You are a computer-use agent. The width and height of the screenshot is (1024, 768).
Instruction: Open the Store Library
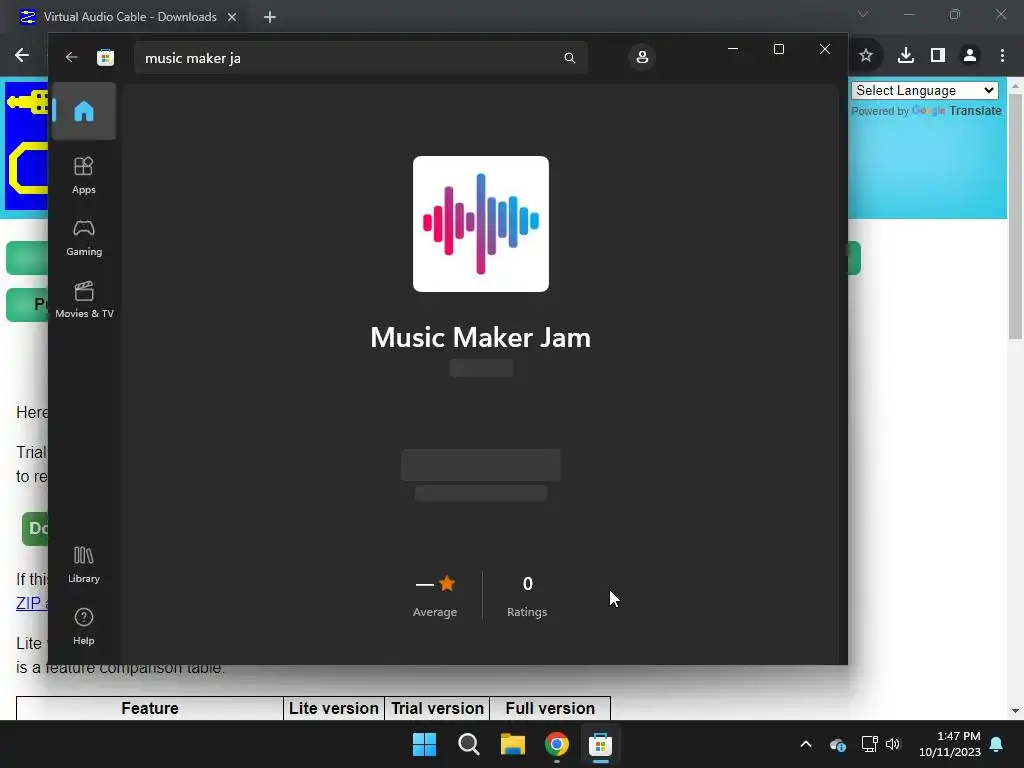(84, 564)
